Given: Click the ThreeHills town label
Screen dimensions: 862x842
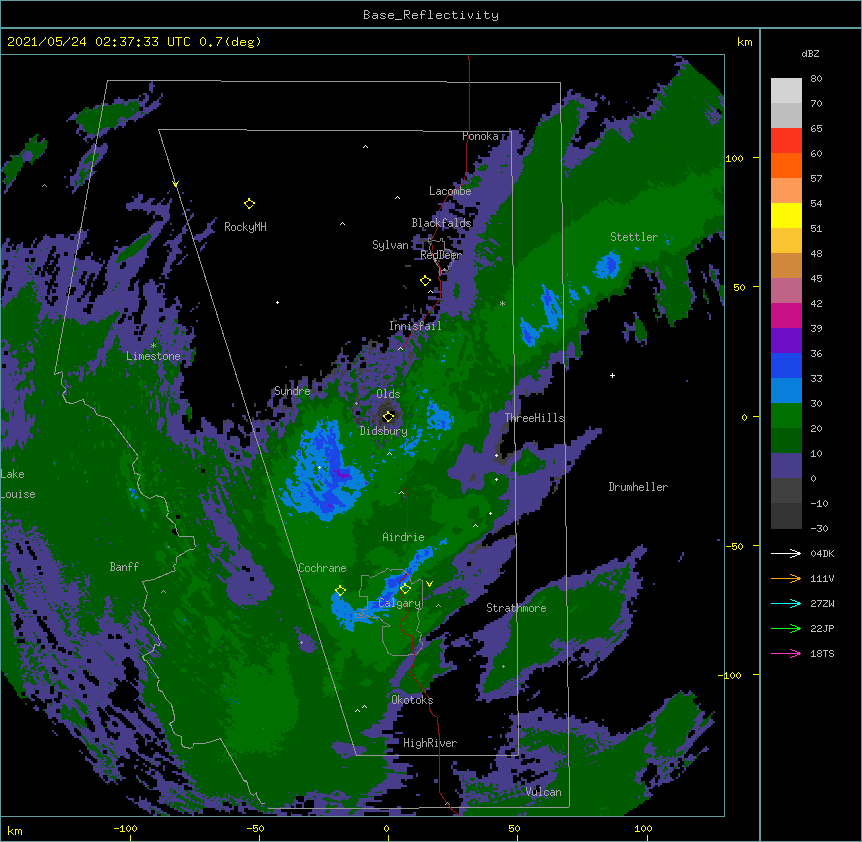Looking at the screenshot, I should 535,418.
